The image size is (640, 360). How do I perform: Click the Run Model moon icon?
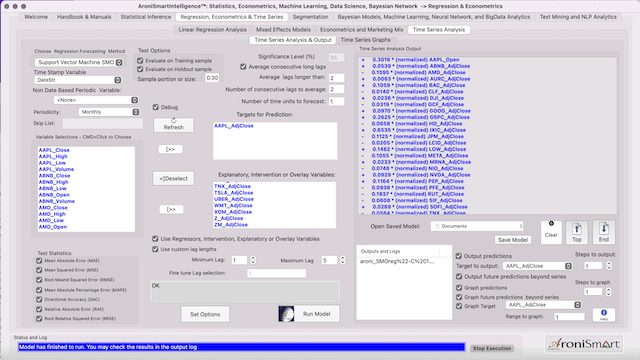286,314
